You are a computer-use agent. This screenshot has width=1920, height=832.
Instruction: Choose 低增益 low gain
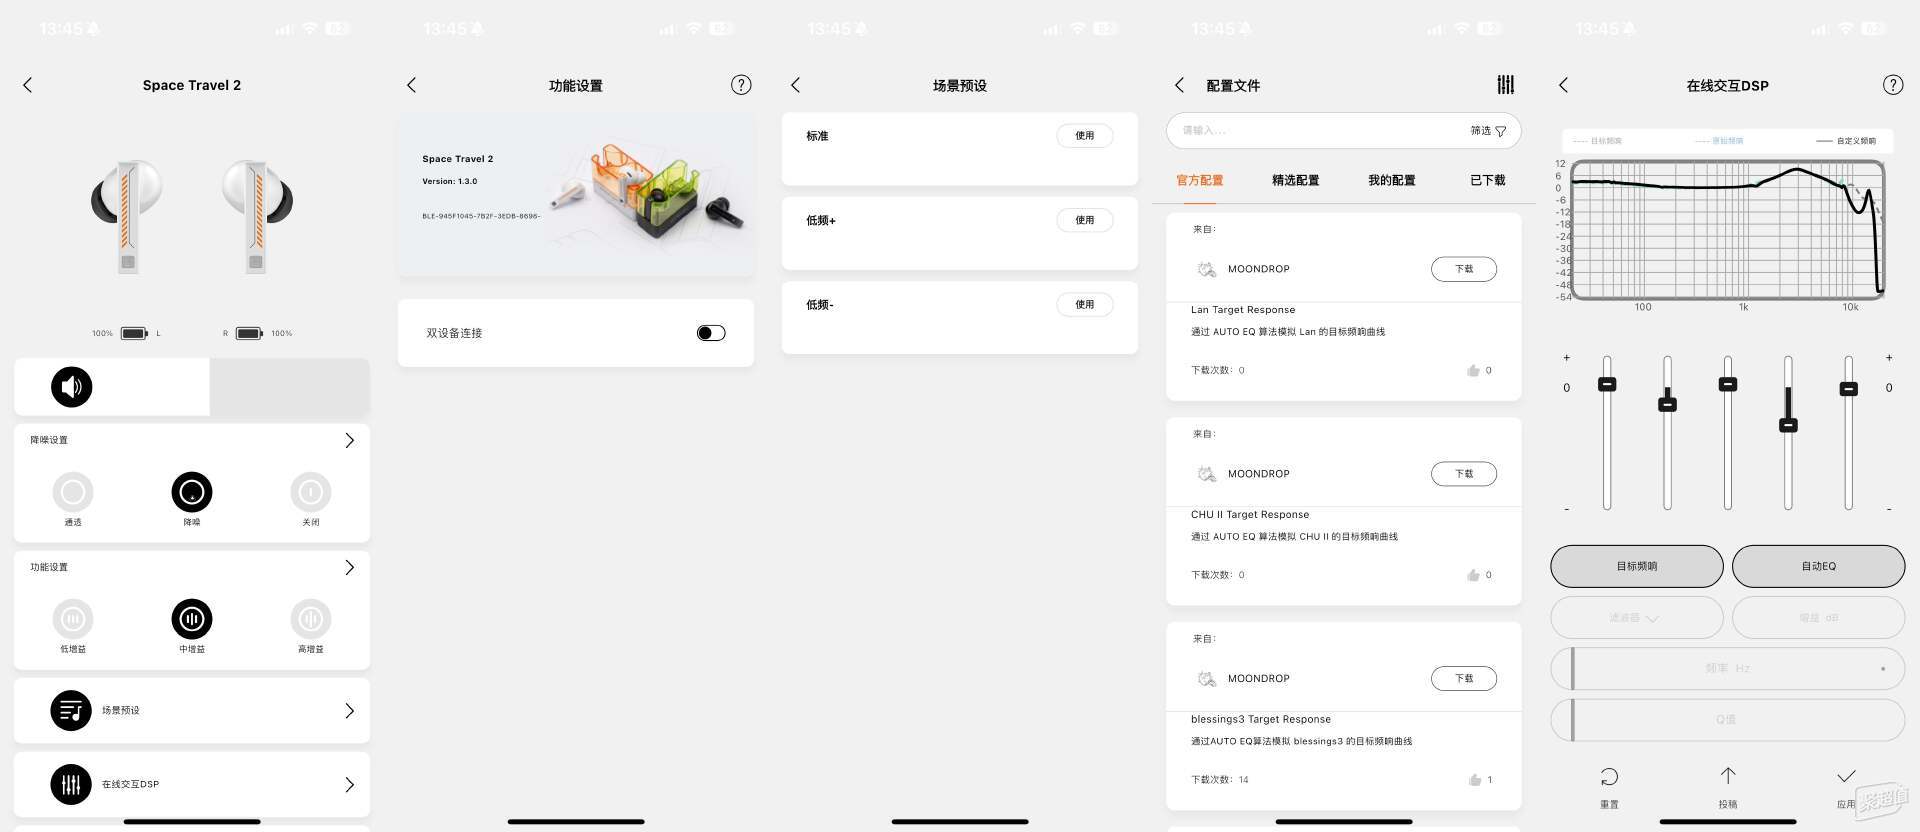[73, 619]
